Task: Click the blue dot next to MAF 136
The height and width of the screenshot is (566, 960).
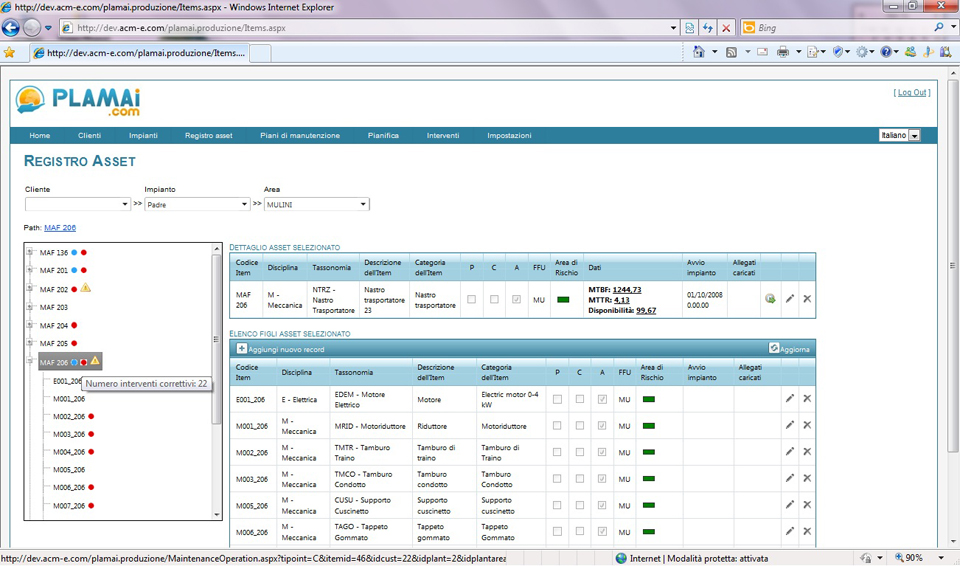Action: pos(74,252)
